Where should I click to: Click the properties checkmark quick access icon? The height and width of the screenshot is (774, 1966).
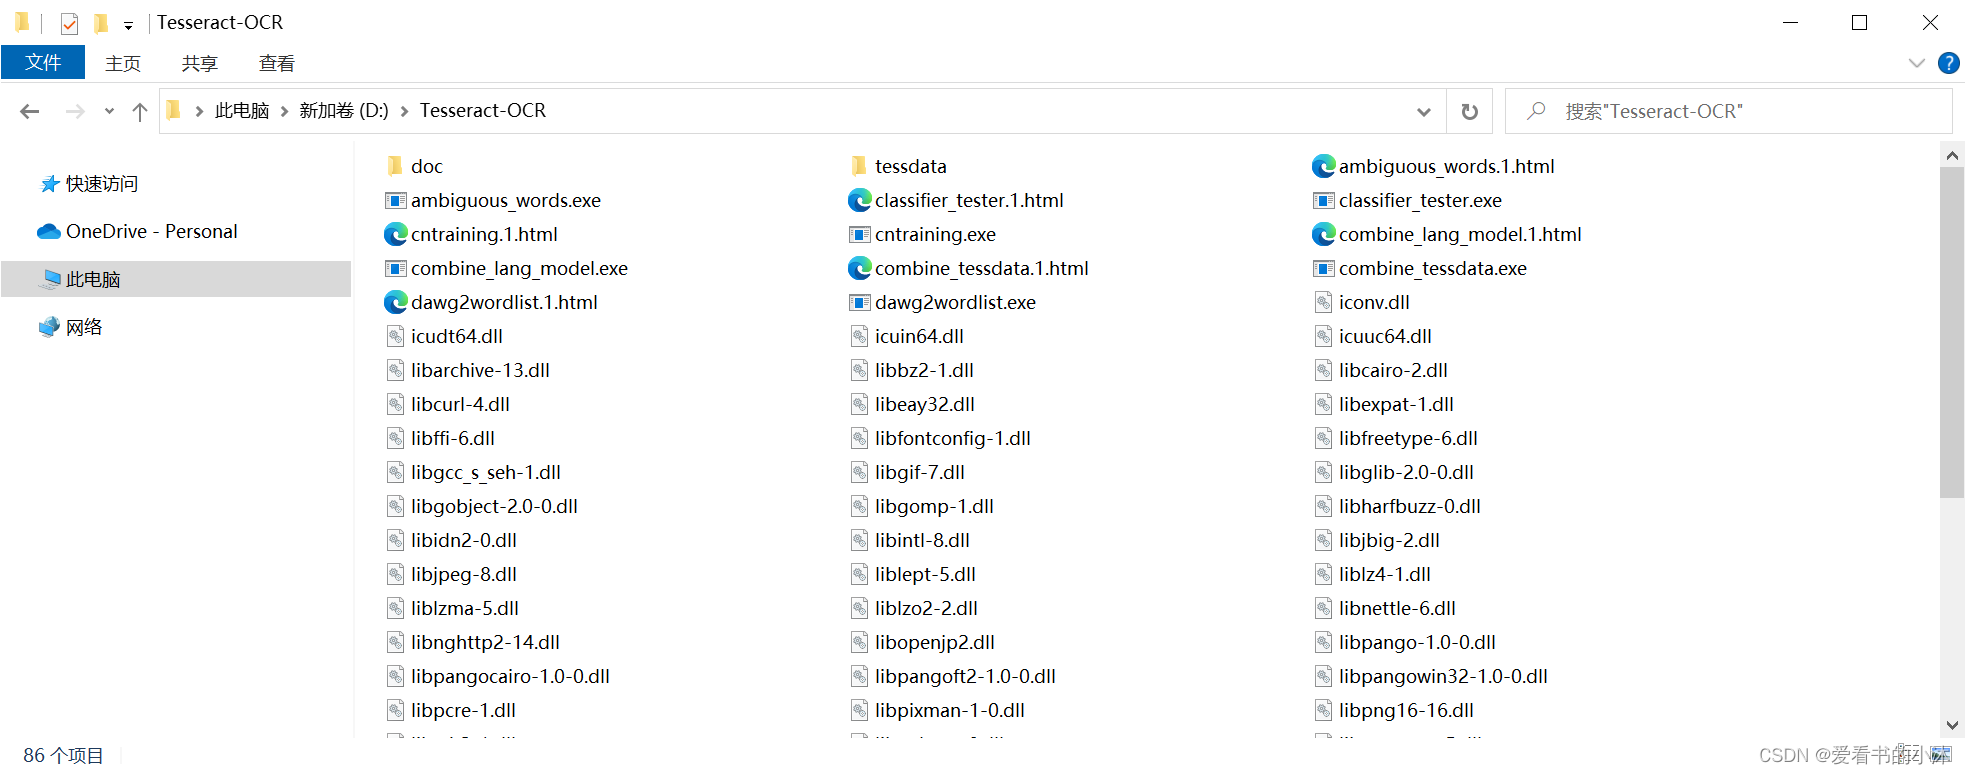[69, 23]
